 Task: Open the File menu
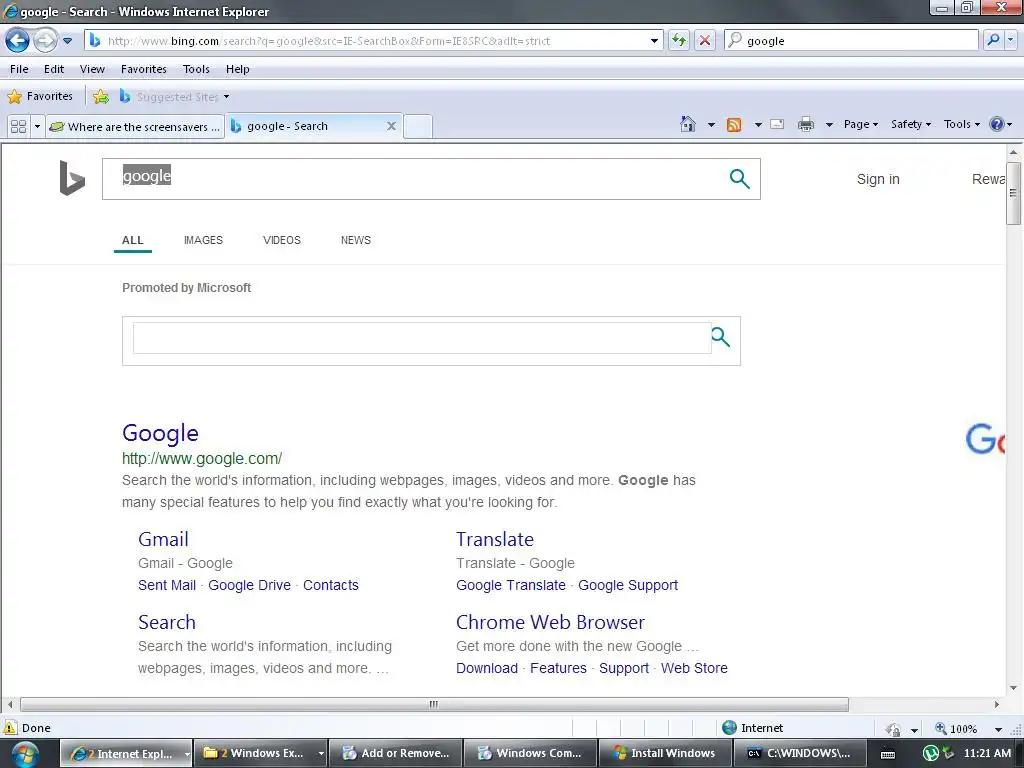pos(19,69)
